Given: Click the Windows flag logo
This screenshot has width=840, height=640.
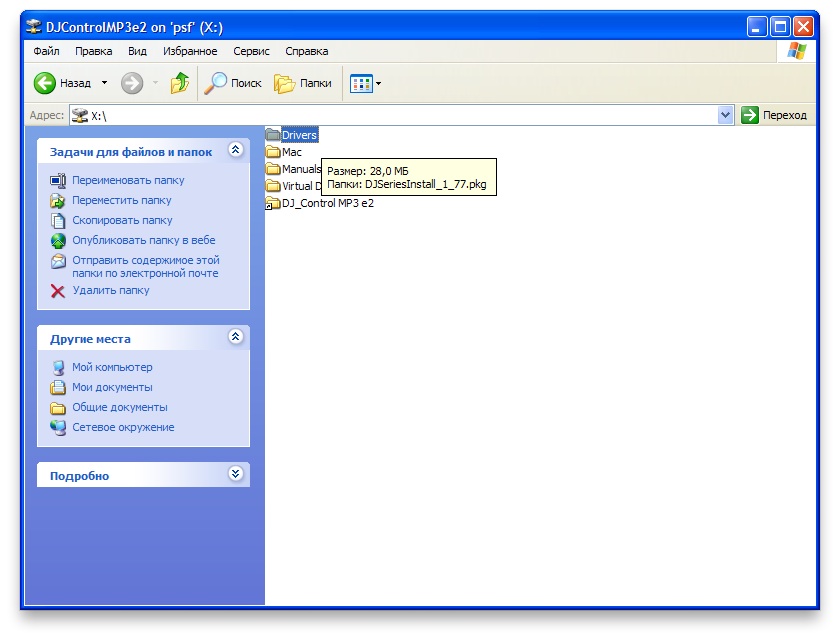Looking at the screenshot, I should pos(797,51).
